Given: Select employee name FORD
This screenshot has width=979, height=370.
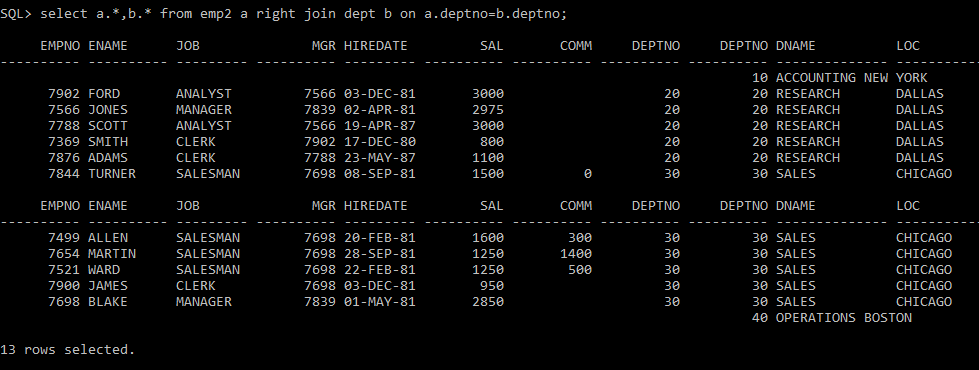Looking at the screenshot, I should point(104,94).
